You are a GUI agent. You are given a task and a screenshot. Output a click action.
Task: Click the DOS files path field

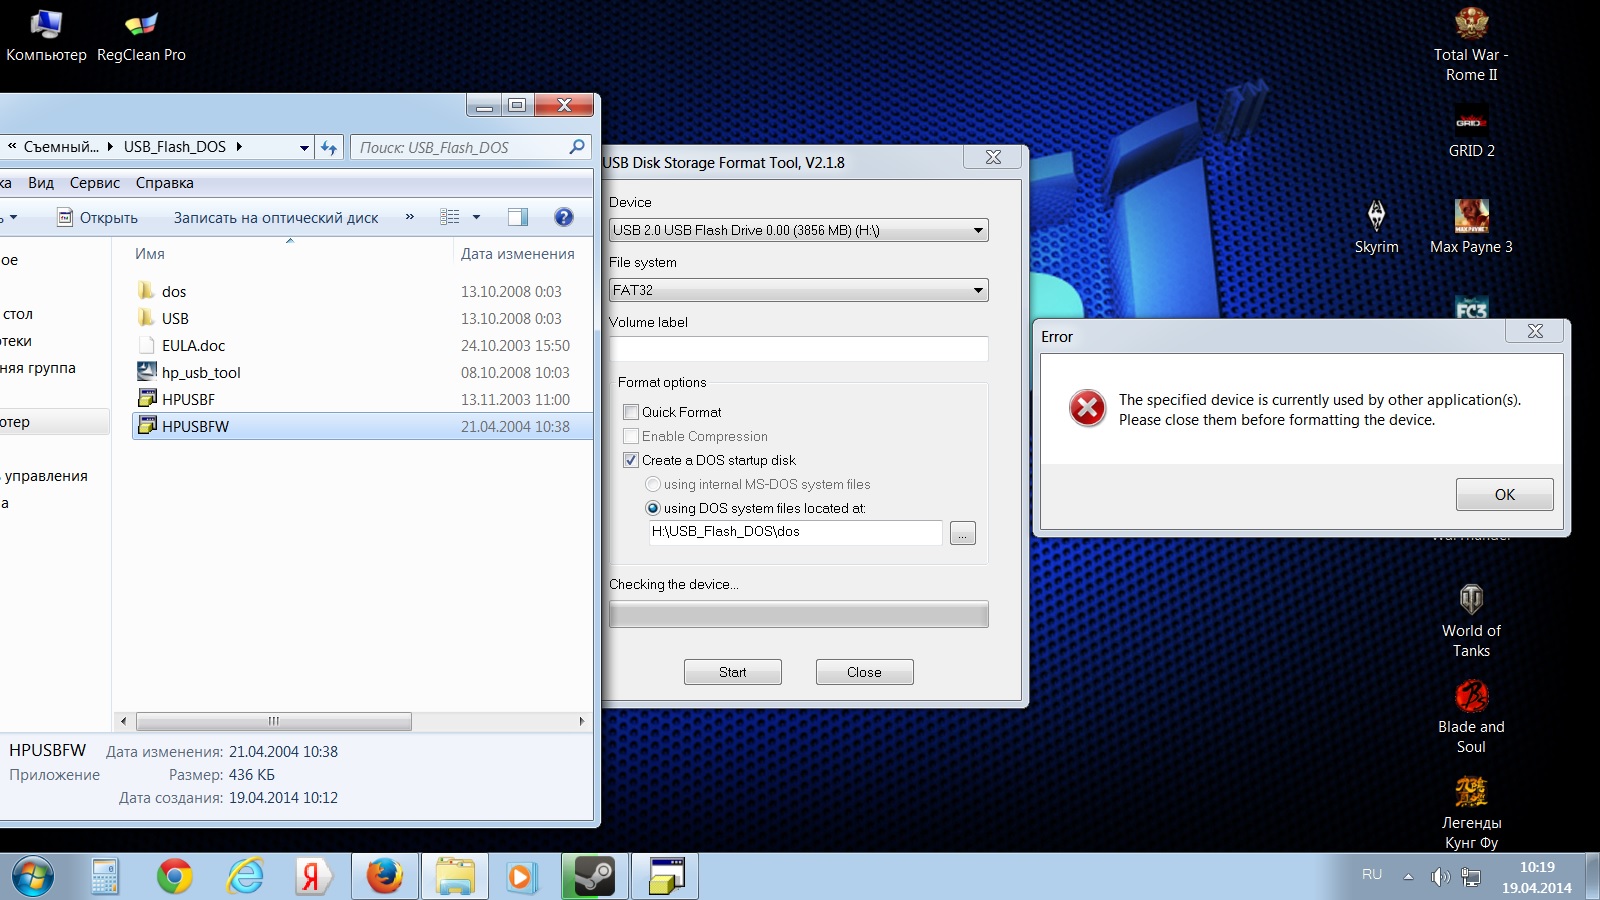pyautogui.click(x=795, y=532)
